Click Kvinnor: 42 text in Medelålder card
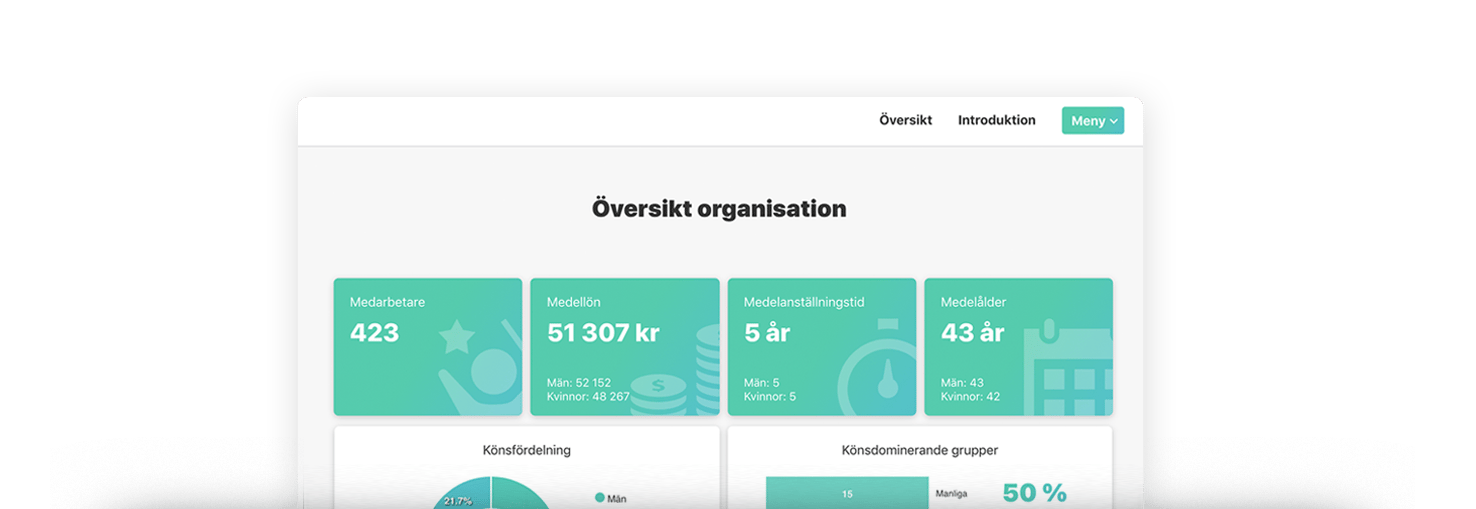Viewport: 1476px width, 509px height. (971, 397)
